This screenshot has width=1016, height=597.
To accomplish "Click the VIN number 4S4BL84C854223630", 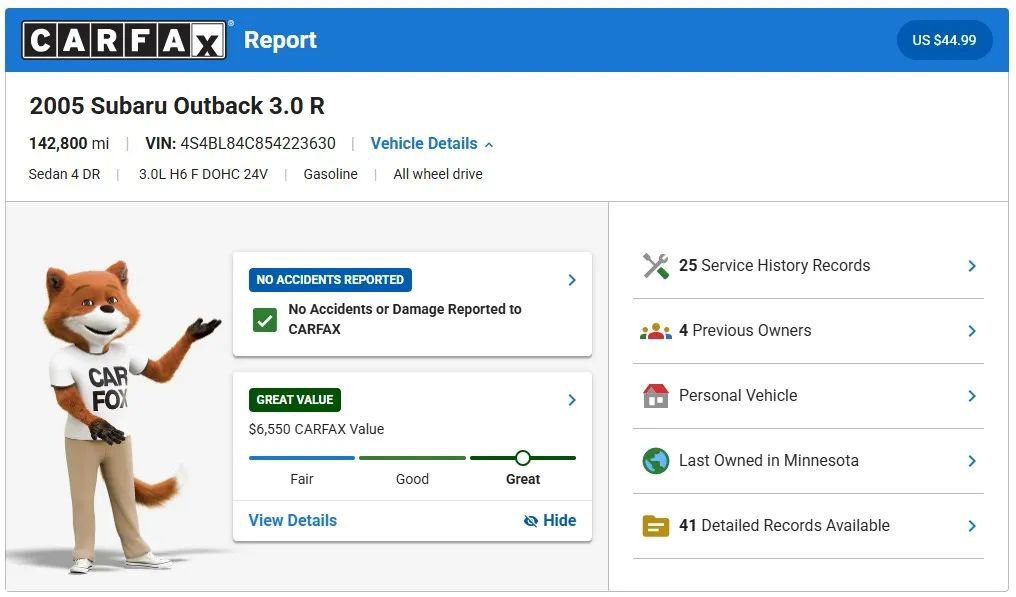I will coord(258,143).
